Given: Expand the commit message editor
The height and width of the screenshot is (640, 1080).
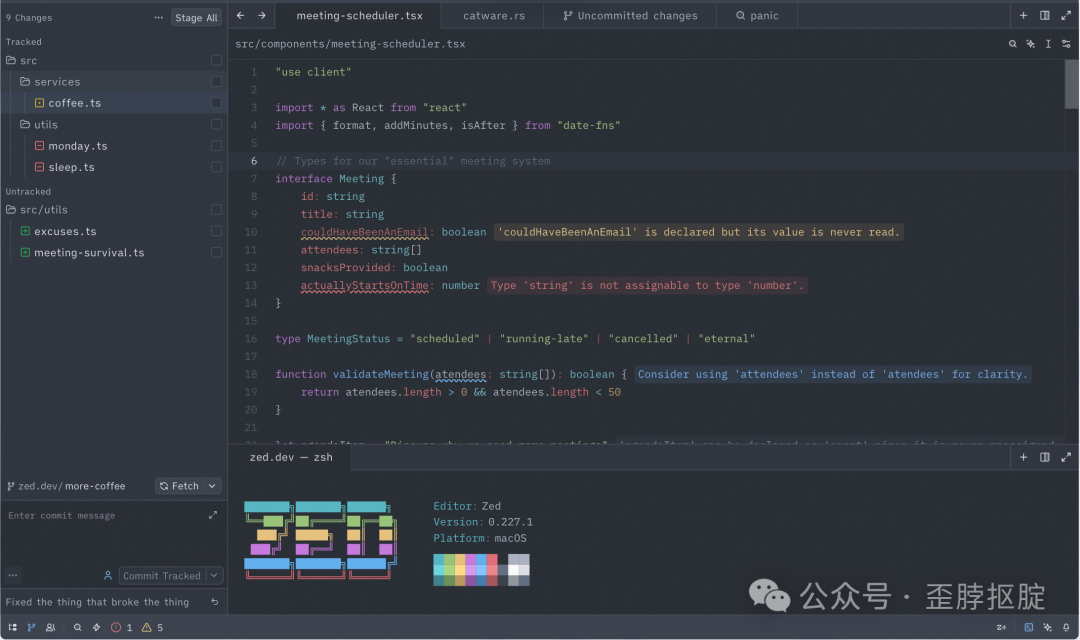Looking at the screenshot, I should pyautogui.click(x=212, y=515).
